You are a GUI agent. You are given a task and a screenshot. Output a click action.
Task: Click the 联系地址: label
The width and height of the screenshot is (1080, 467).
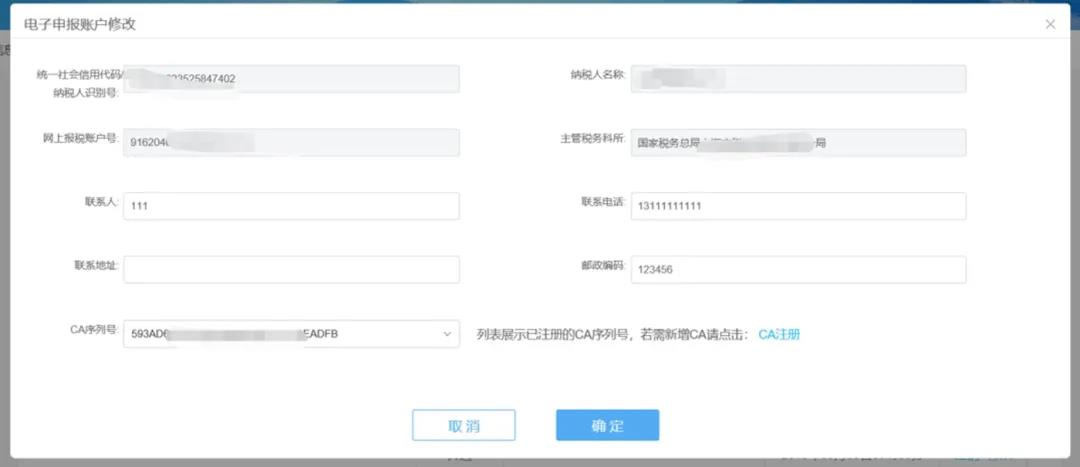pos(97,265)
